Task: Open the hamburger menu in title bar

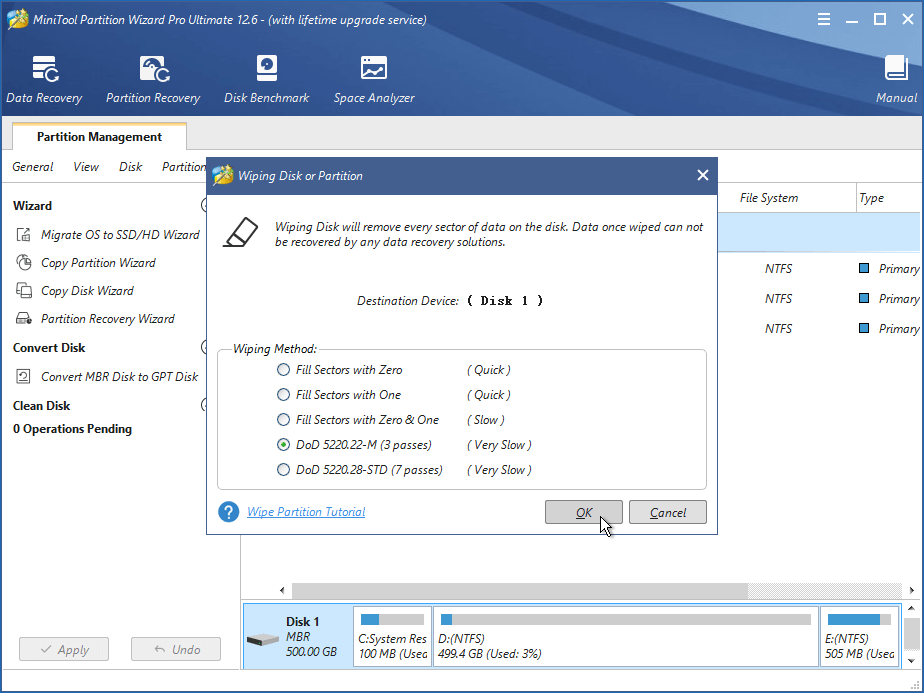Action: [824, 19]
